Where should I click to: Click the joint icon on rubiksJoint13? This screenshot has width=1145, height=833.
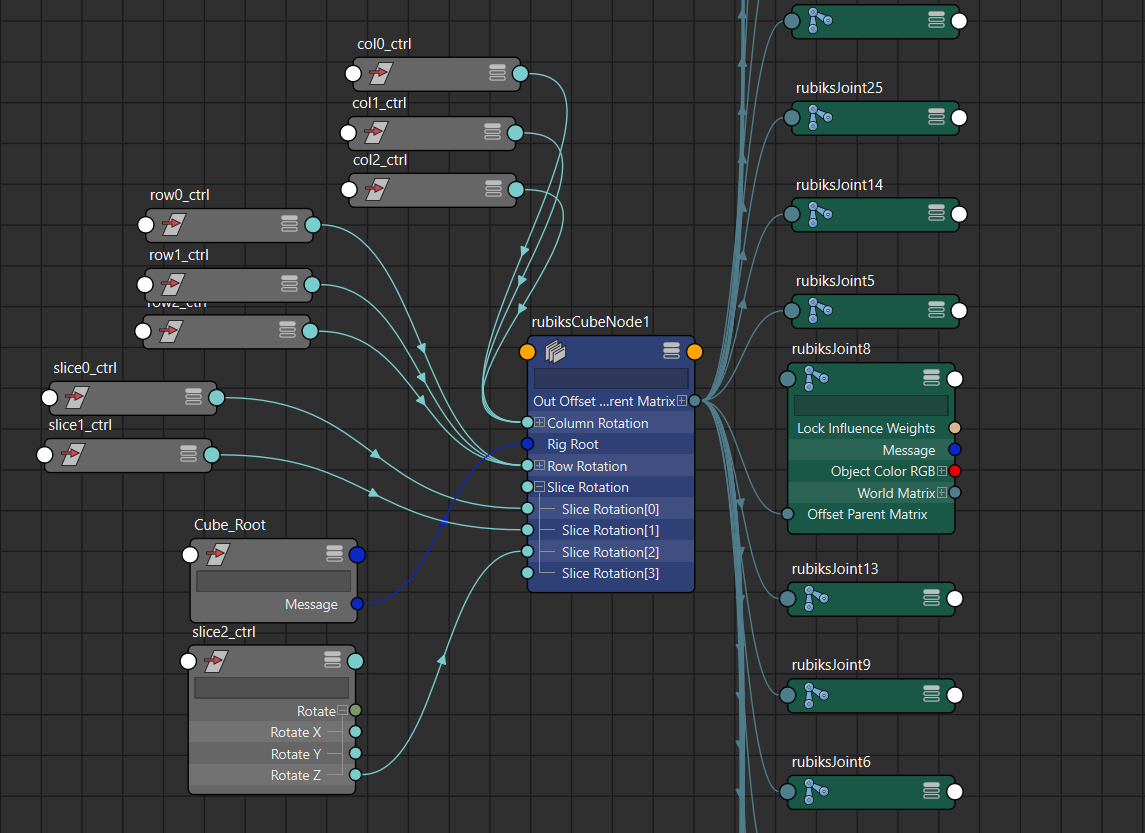click(815, 598)
